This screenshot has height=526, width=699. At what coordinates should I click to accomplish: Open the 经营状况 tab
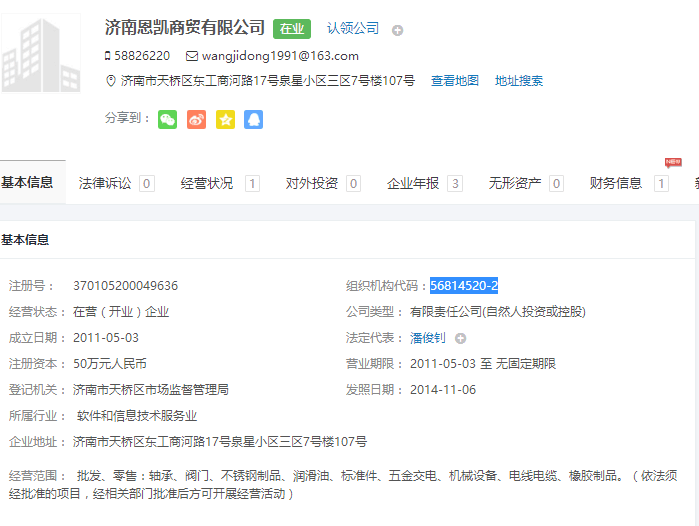click(207, 183)
